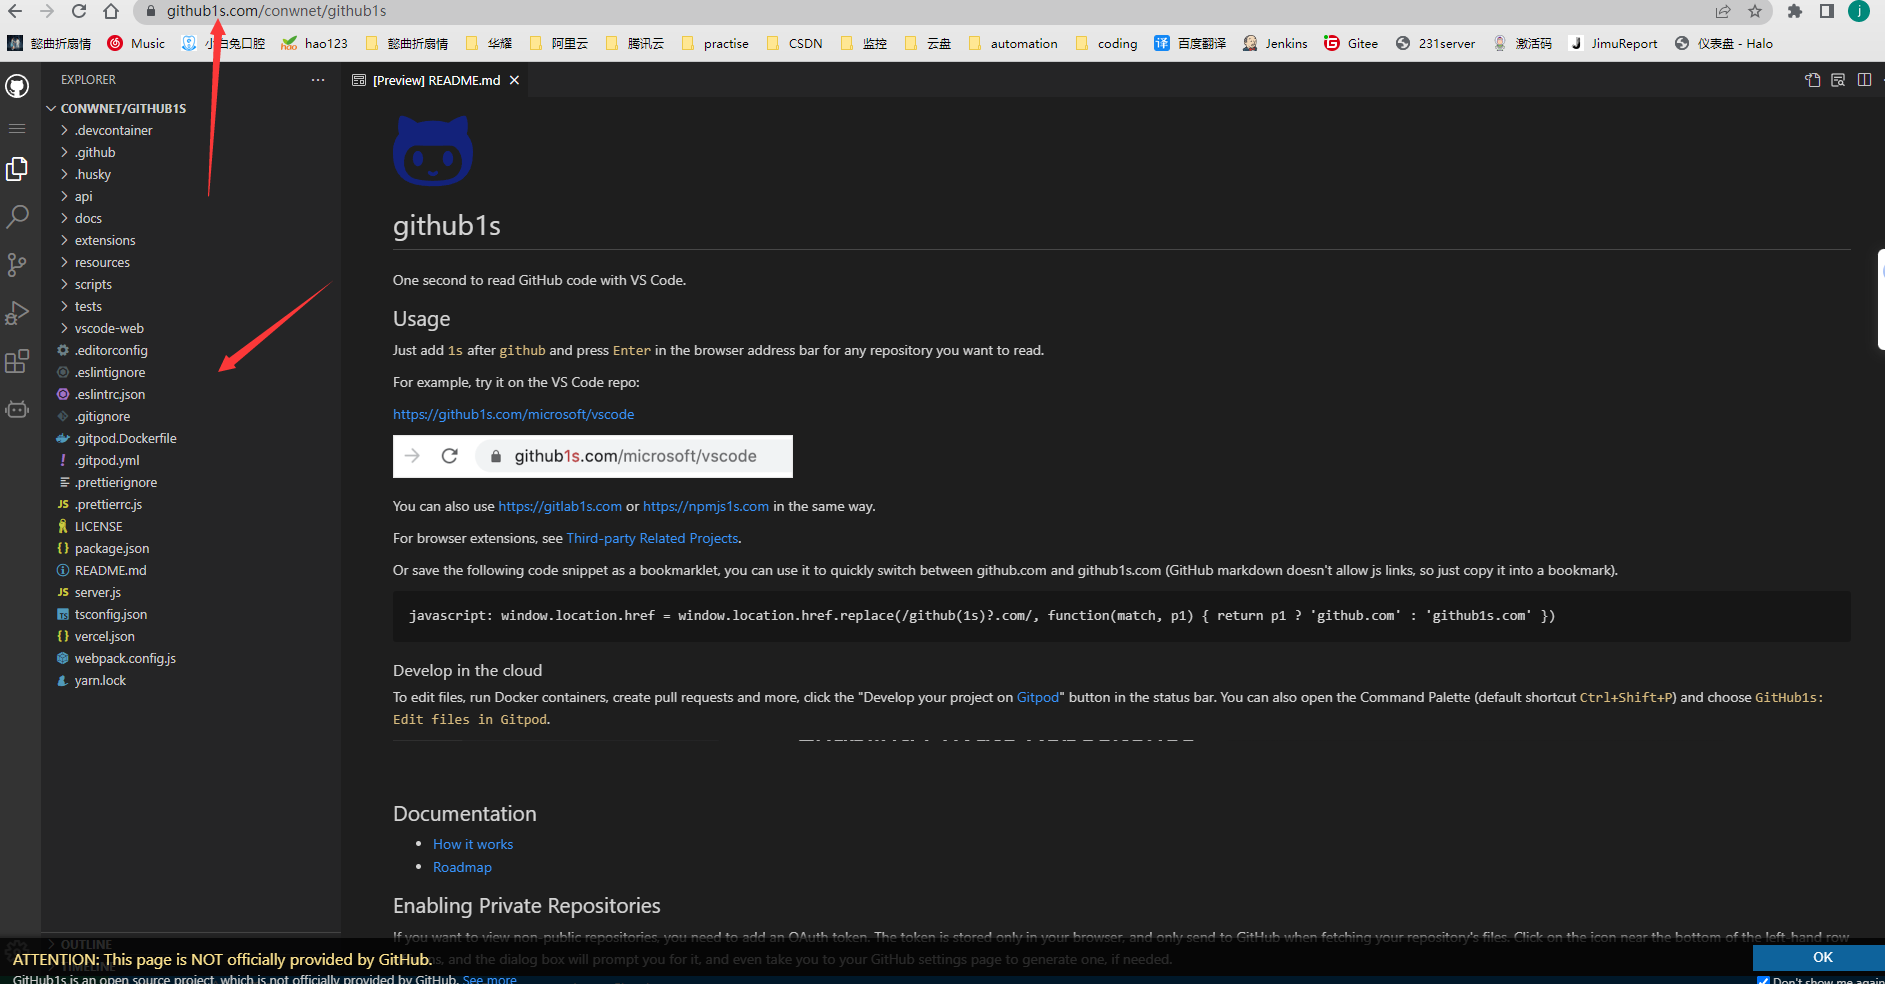The width and height of the screenshot is (1885, 984).
Task: Click the OK button on the attention banner
Action: point(1821,957)
